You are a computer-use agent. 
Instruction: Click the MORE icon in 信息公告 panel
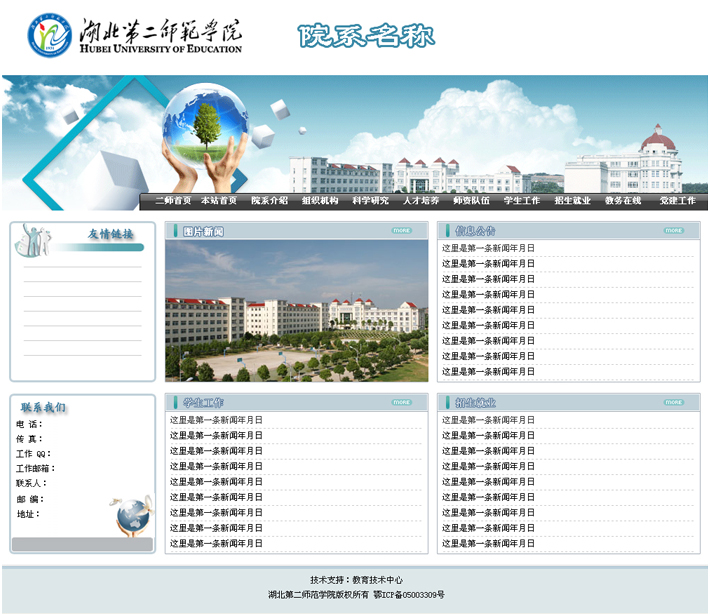[x=673, y=231]
